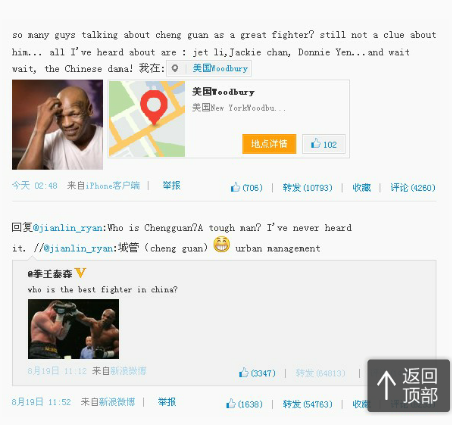The height and width of the screenshot is (425, 452).
Task: Like the reply post showing 1638 likes
Action: pos(244,404)
